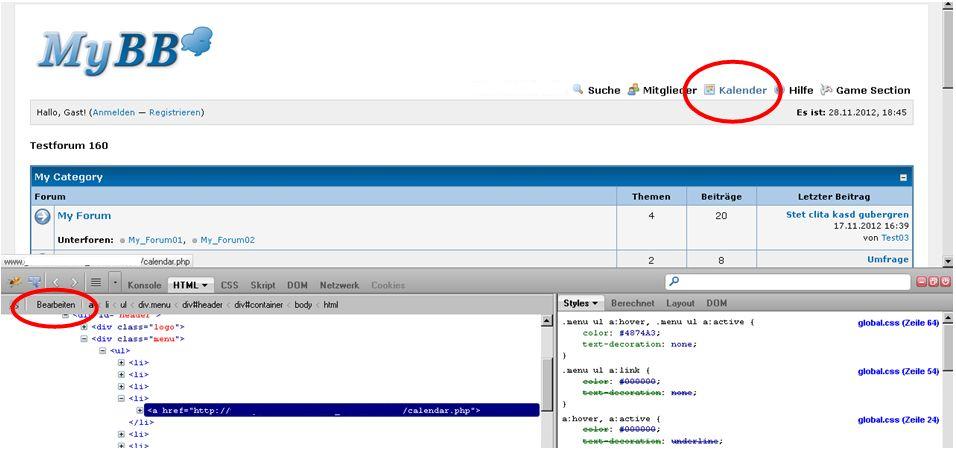
Task: Open the Konsole tab in Firebug
Action: click(144, 285)
